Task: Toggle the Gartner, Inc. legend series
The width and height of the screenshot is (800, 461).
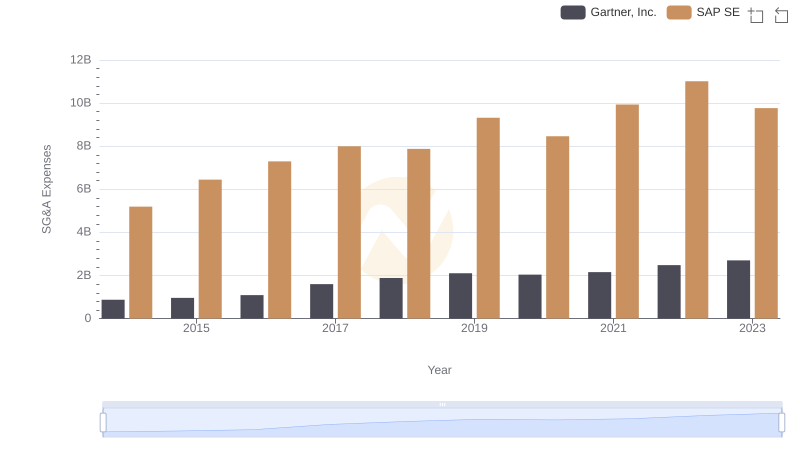Action: click(609, 12)
